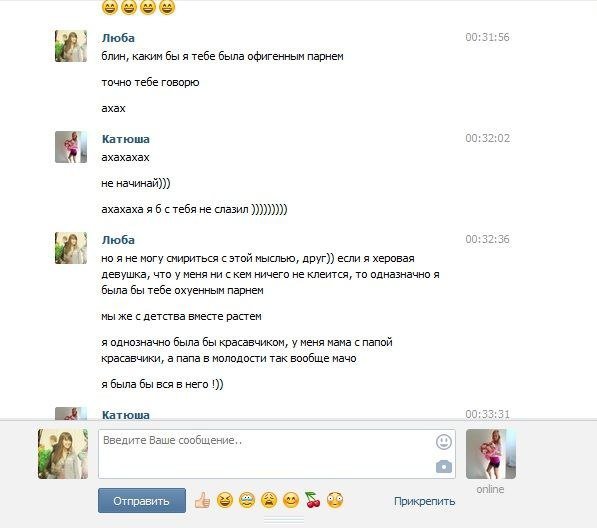Open the online contact's avatar at right
Screen dimensions: 597x528
491,454
